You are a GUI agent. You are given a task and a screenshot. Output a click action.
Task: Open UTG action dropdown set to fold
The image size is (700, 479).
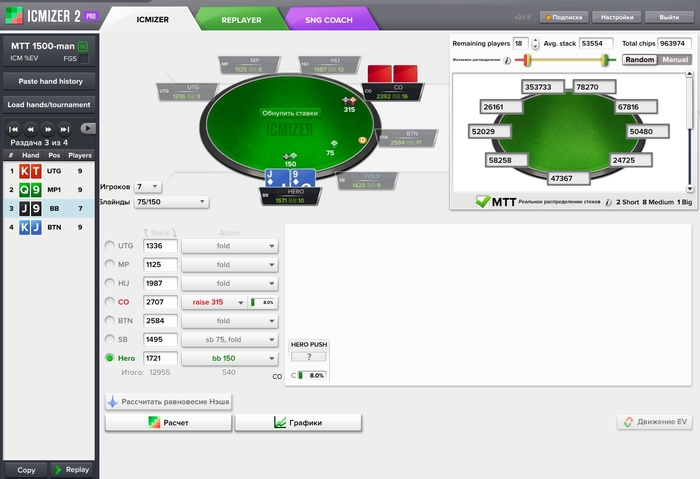(229, 246)
